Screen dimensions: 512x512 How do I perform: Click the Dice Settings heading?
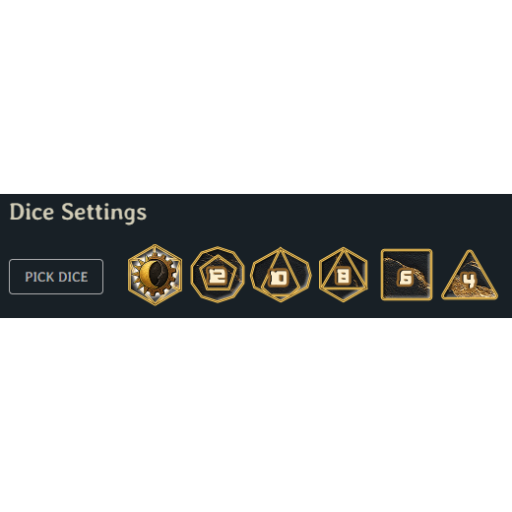tap(78, 212)
